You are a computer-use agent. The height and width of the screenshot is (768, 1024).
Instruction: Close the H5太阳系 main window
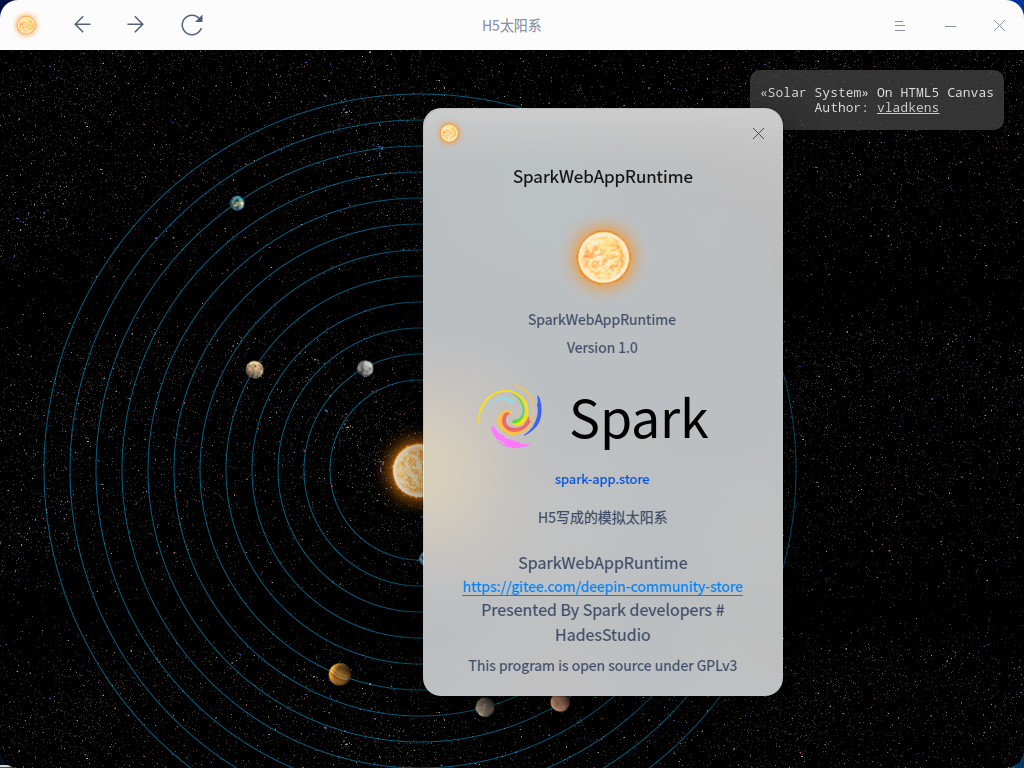(999, 25)
